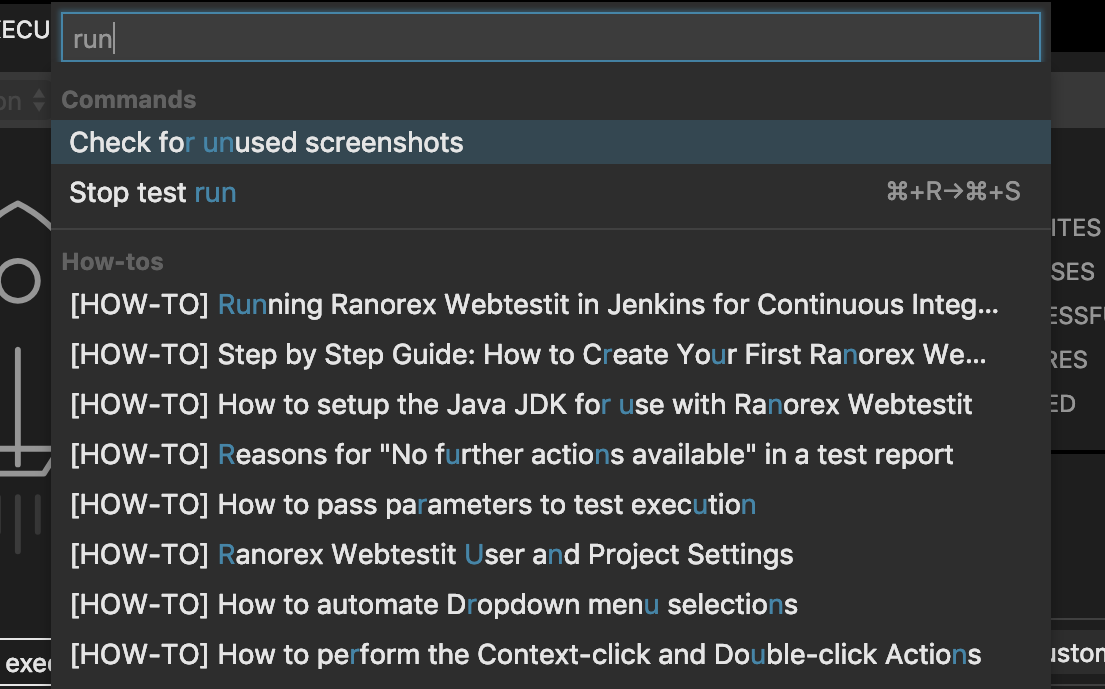1105x689 pixels.
Task: Click the ⌘+R→⌘+S keyboard shortcut hint
Action: 952,192
